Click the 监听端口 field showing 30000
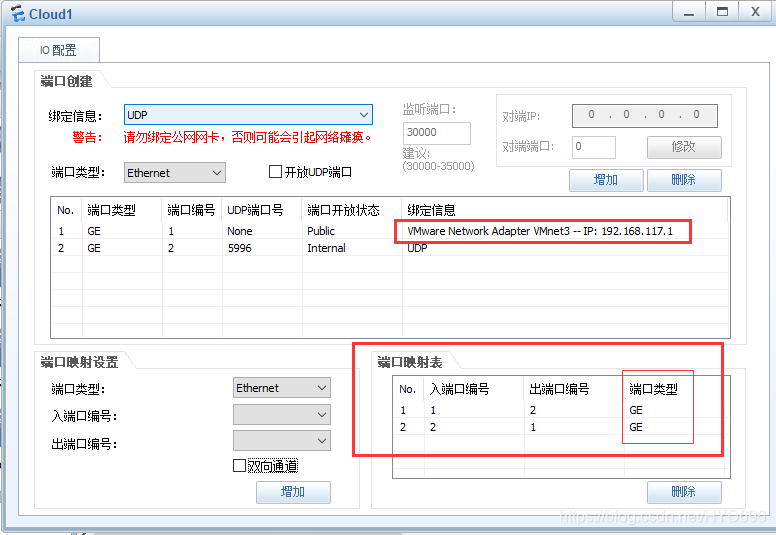This screenshot has height=535, width=776. tap(436, 133)
